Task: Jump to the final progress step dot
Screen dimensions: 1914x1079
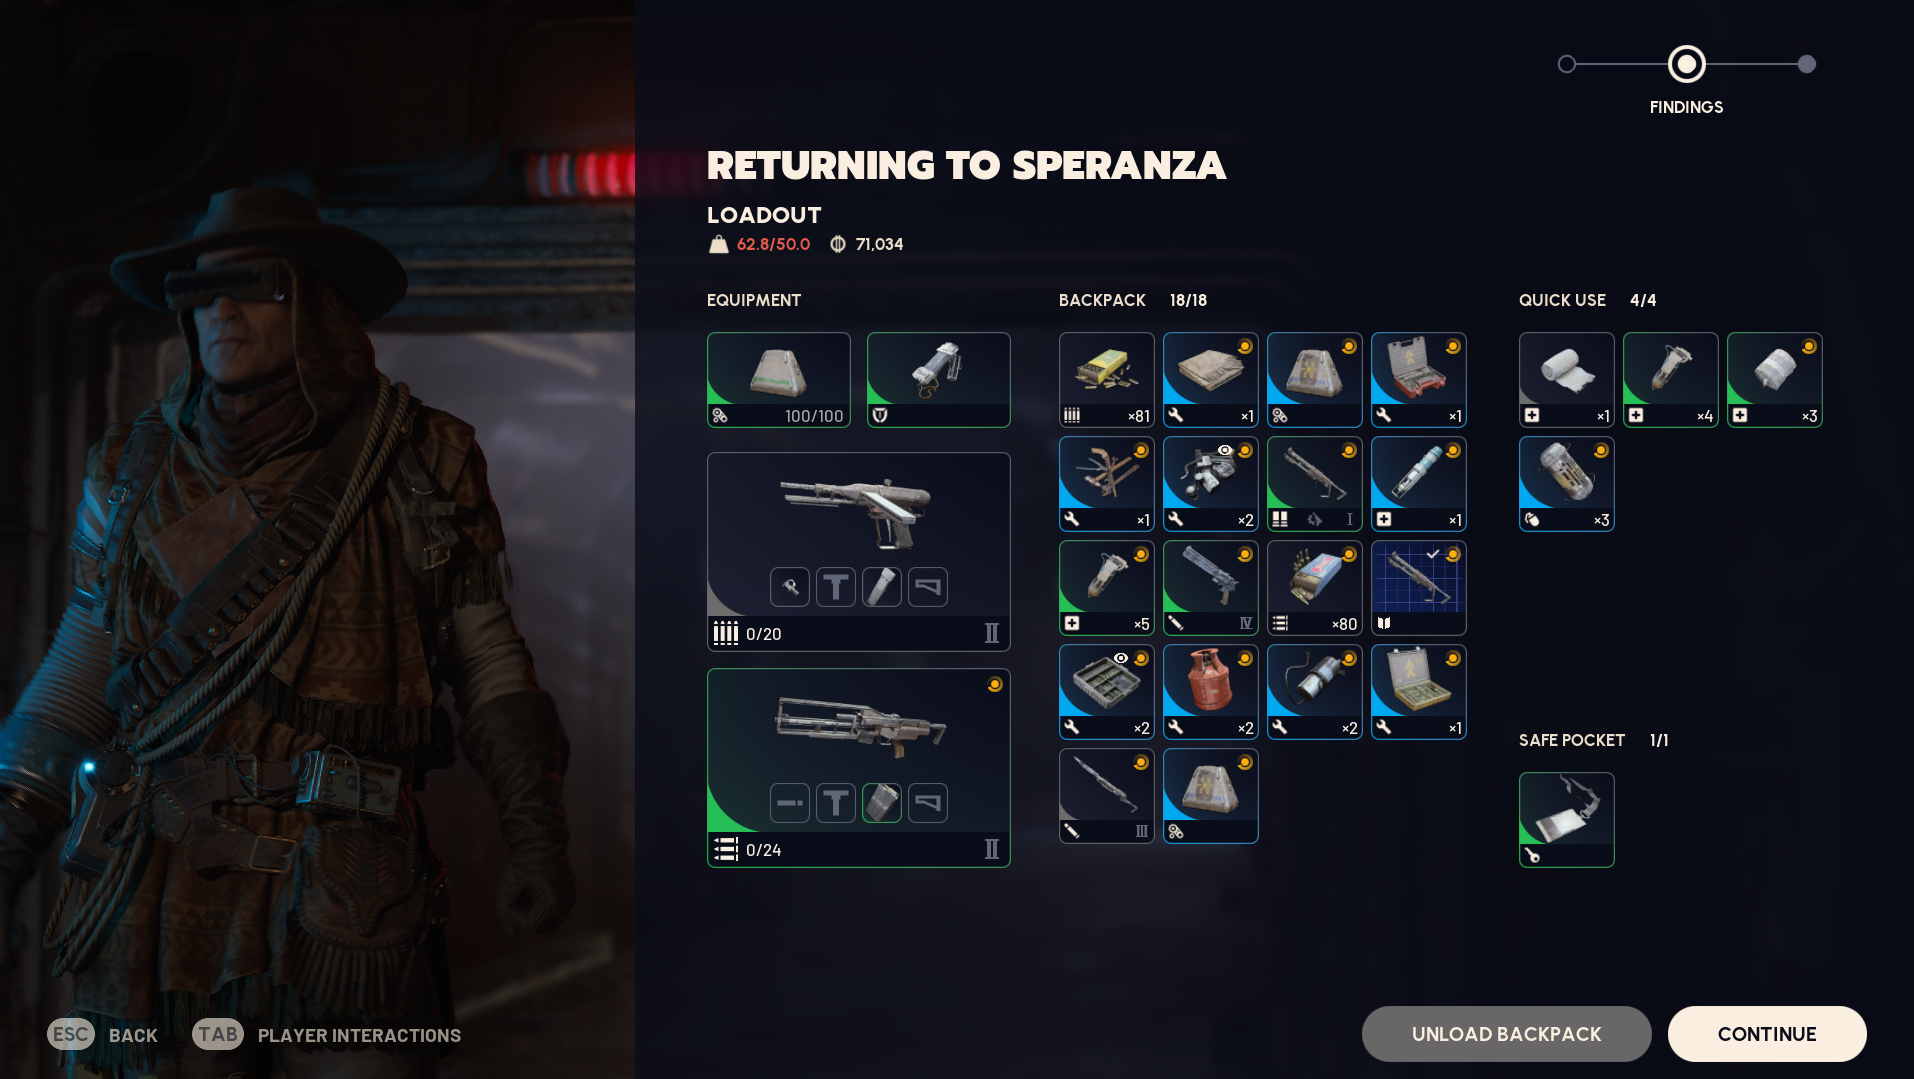Action: [x=1806, y=64]
